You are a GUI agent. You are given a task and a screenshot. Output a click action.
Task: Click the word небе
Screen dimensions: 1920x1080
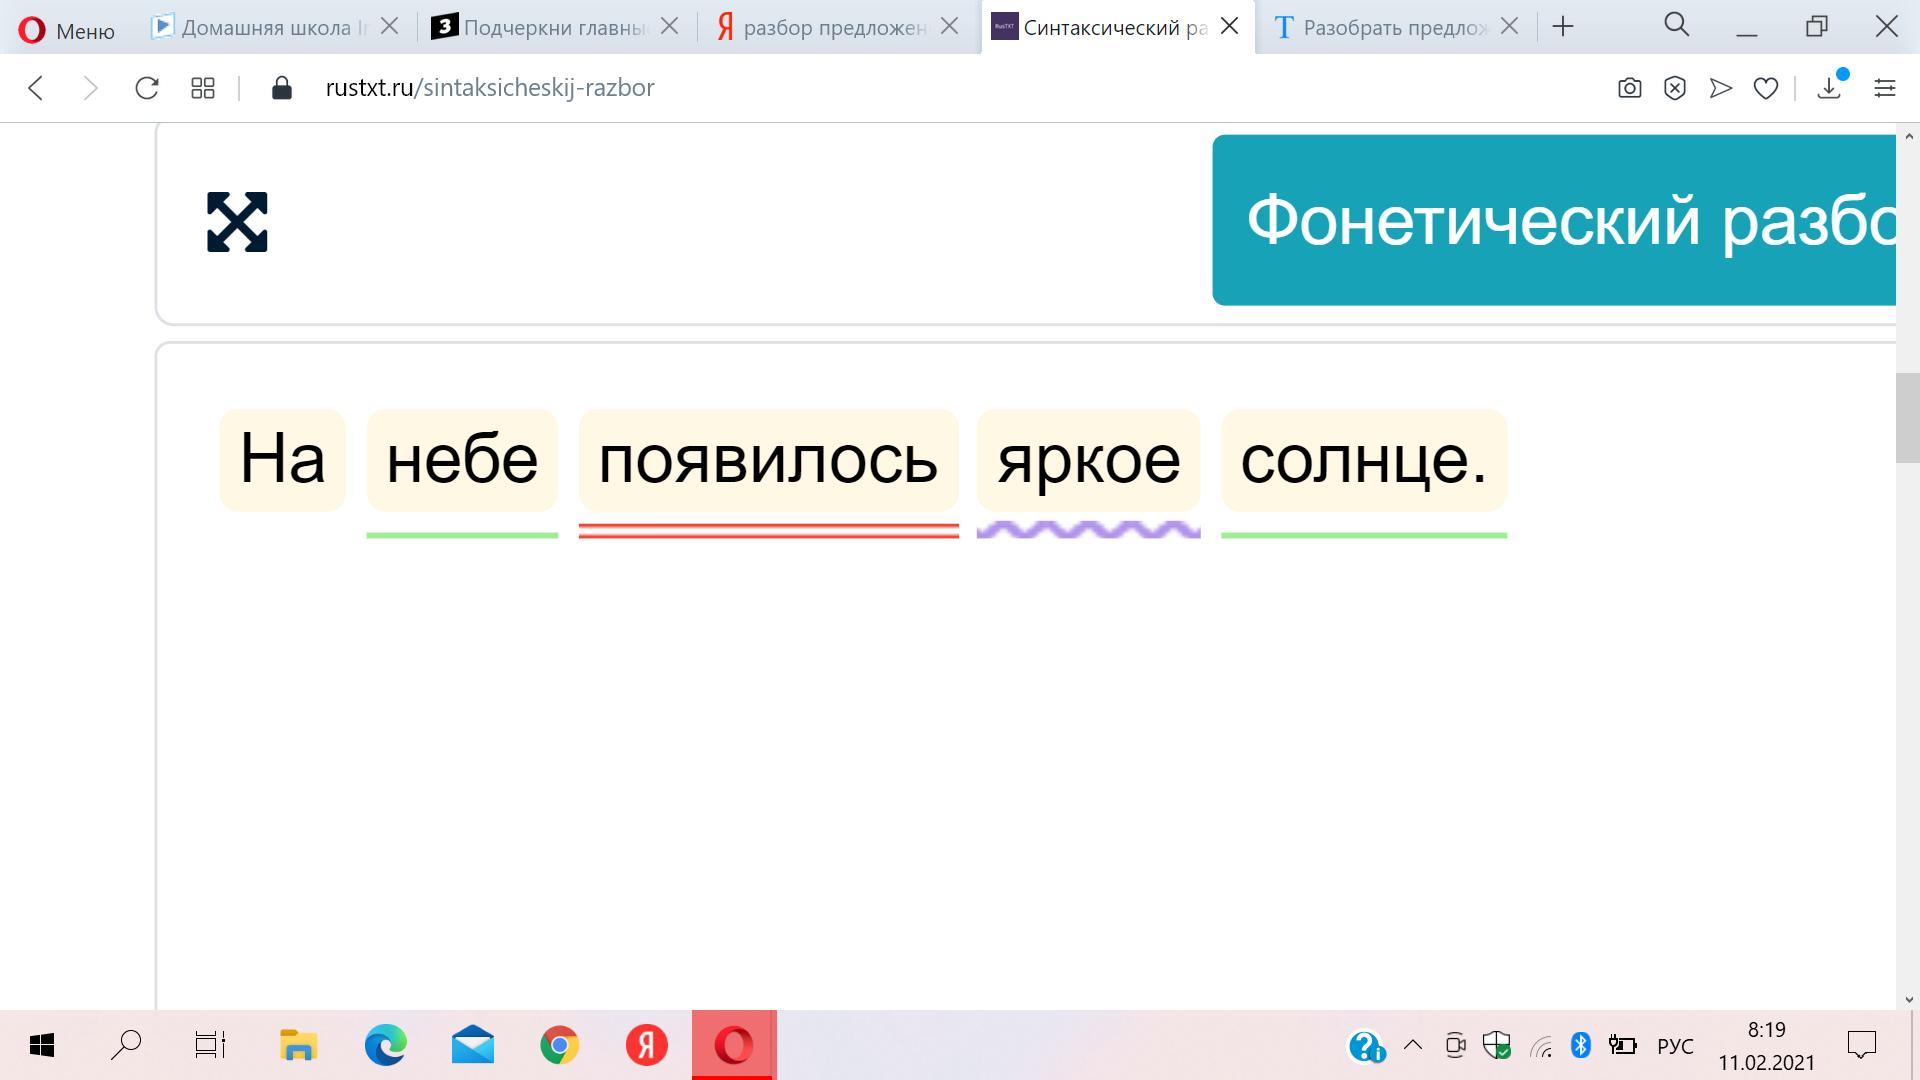[x=462, y=460]
